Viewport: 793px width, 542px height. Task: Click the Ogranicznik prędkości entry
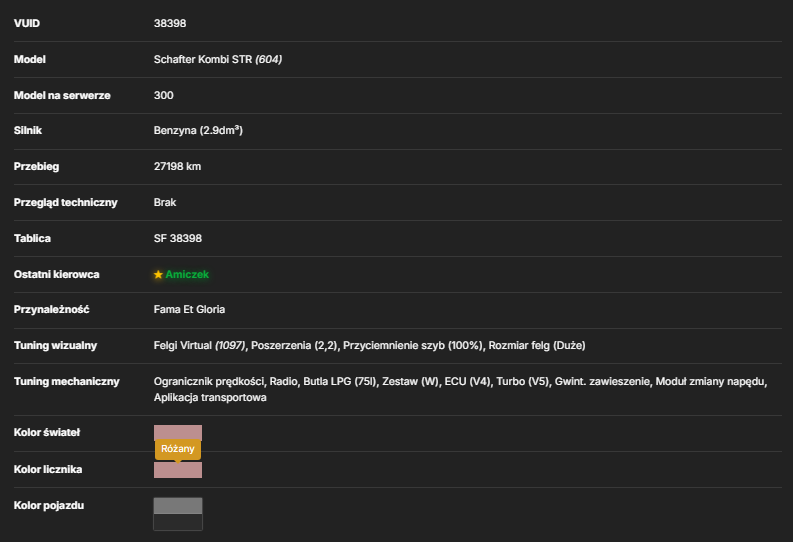pyautogui.click(x=209, y=381)
